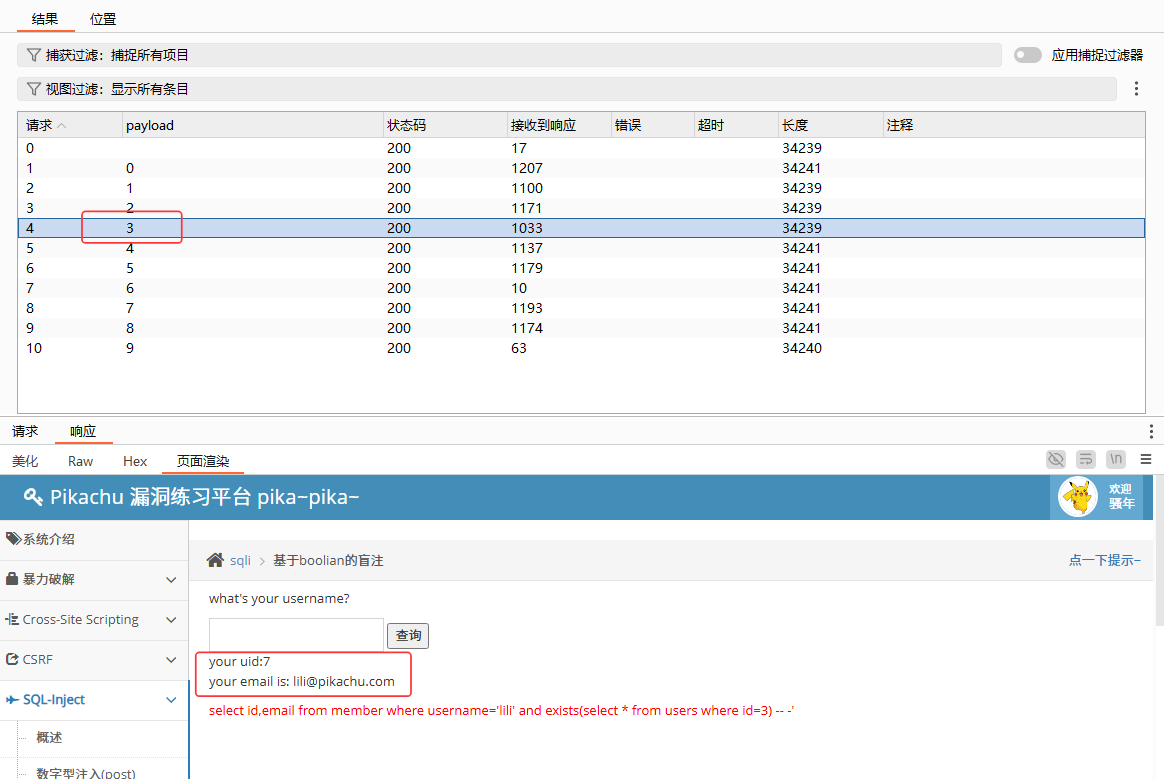The width and height of the screenshot is (1164, 779).
Task: Click the capture filter funnel icon
Action: tap(33, 55)
